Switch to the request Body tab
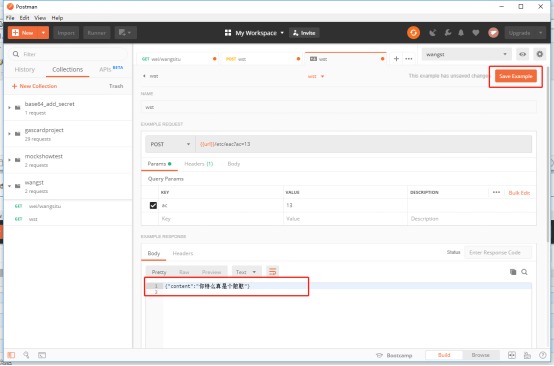This screenshot has width=554, height=366. click(234, 164)
